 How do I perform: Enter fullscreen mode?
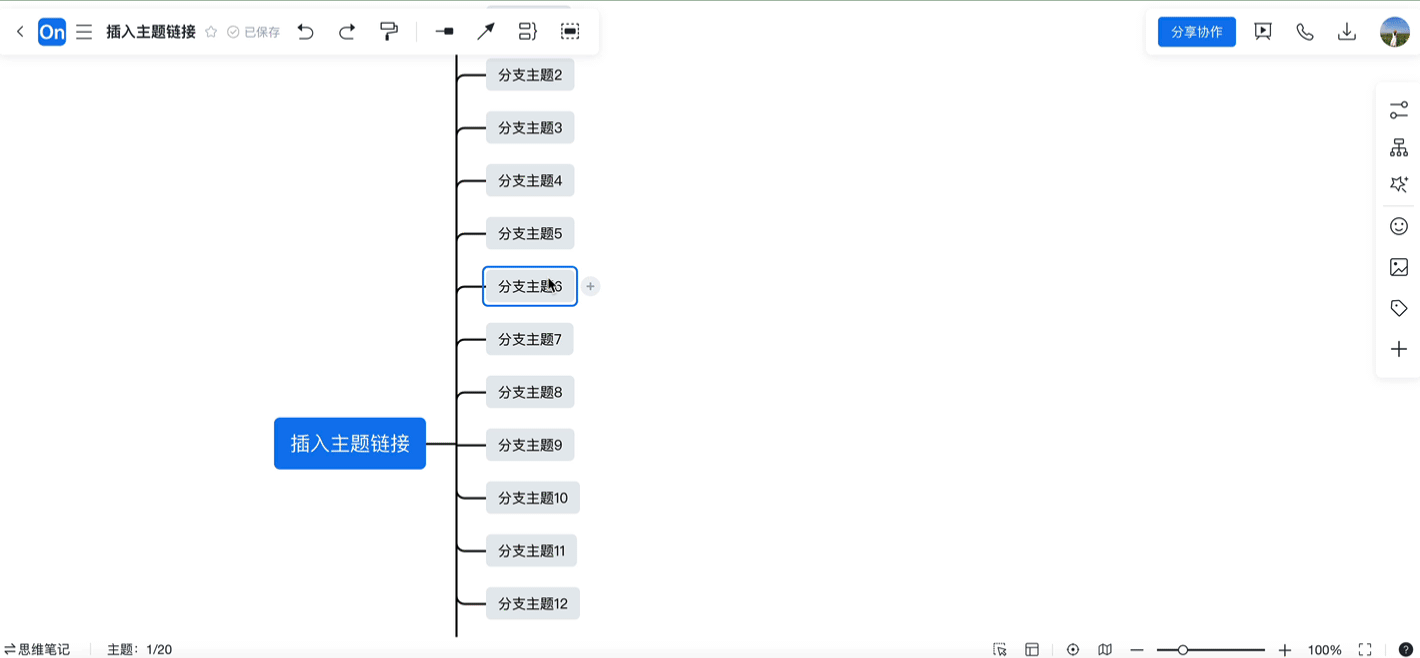(x=1365, y=649)
